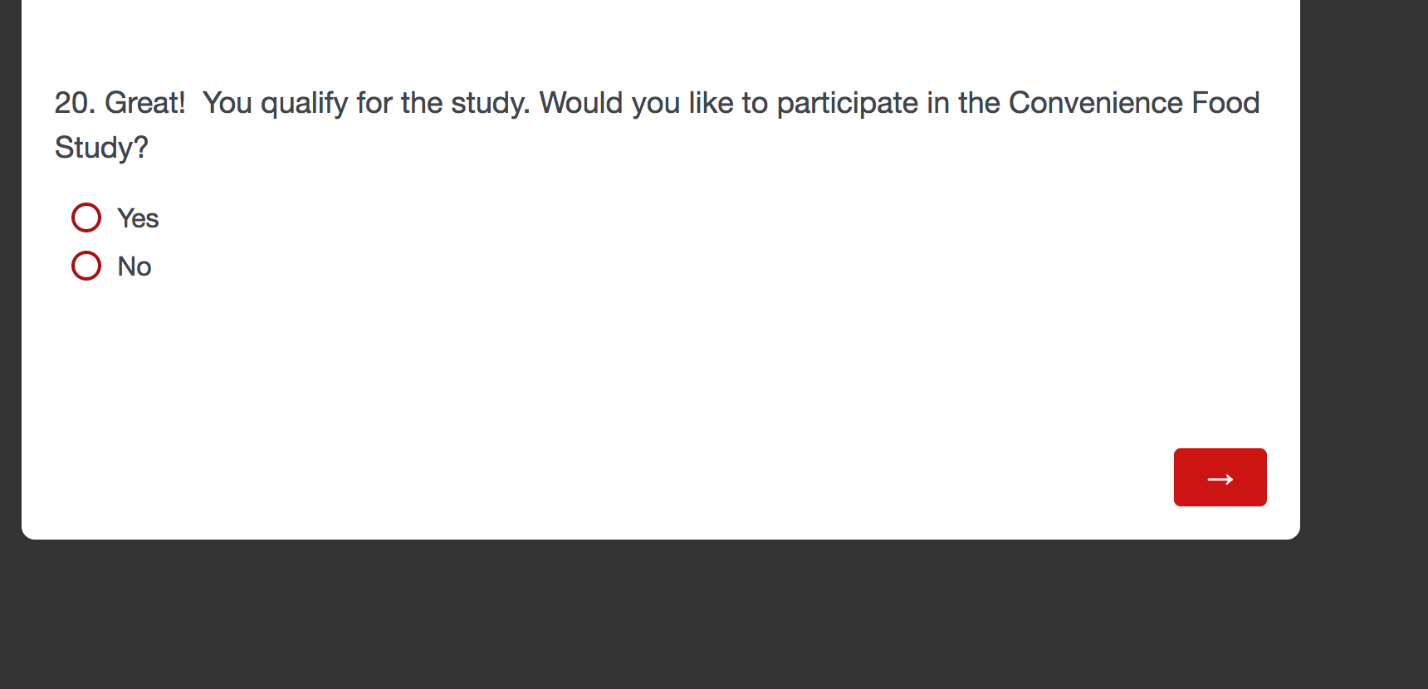Choose Yes to participate in the study

click(x=87, y=217)
